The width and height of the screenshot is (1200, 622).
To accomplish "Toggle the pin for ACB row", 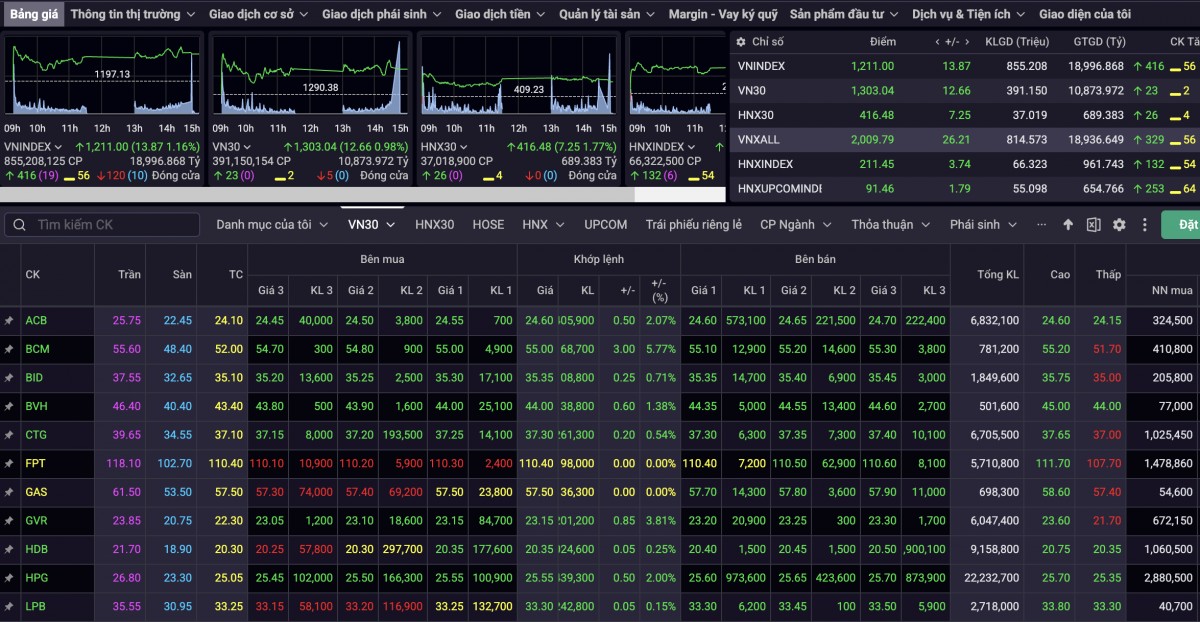I will pyautogui.click(x=9, y=320).
